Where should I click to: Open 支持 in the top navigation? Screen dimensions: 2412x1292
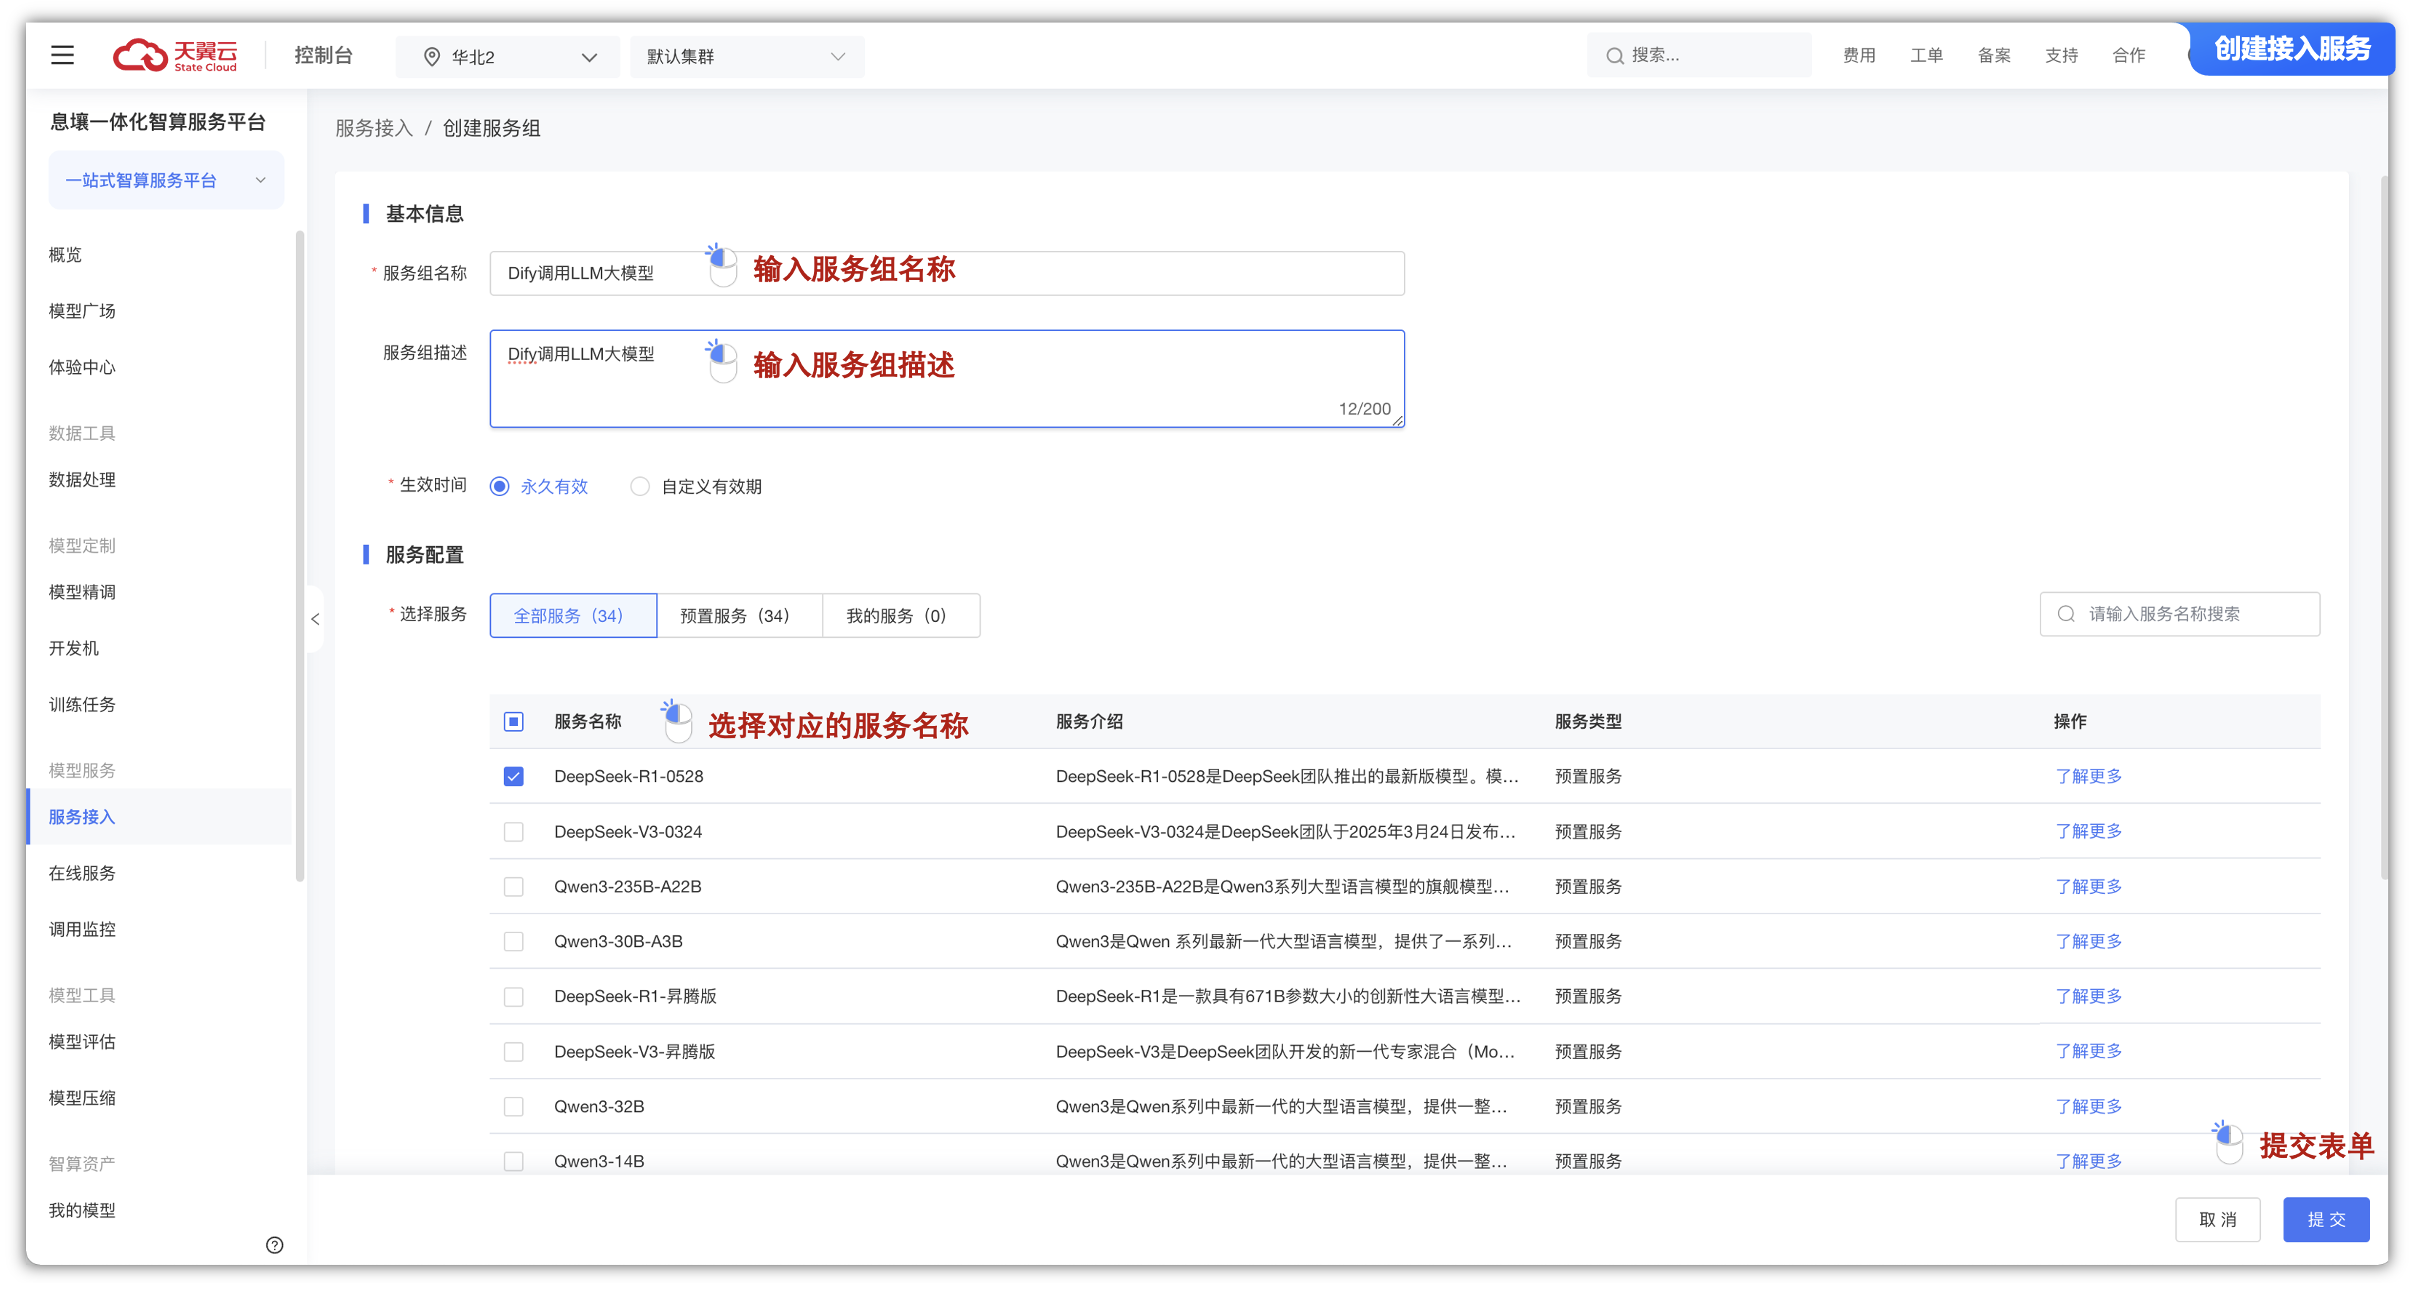tap(2061, 55)
